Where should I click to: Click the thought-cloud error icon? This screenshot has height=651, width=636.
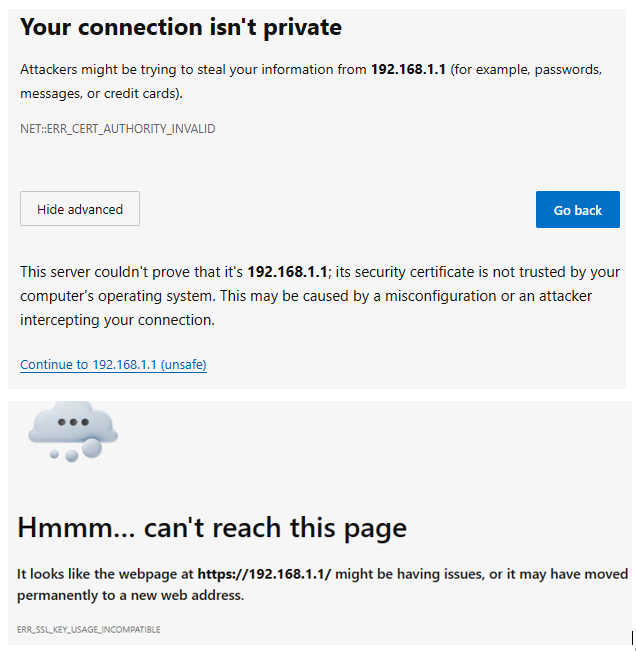(x=73, y=428)
